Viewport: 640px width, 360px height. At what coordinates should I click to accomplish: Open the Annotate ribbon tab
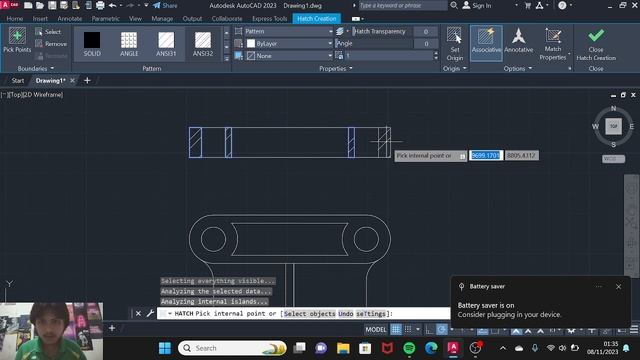coord(69,19)
